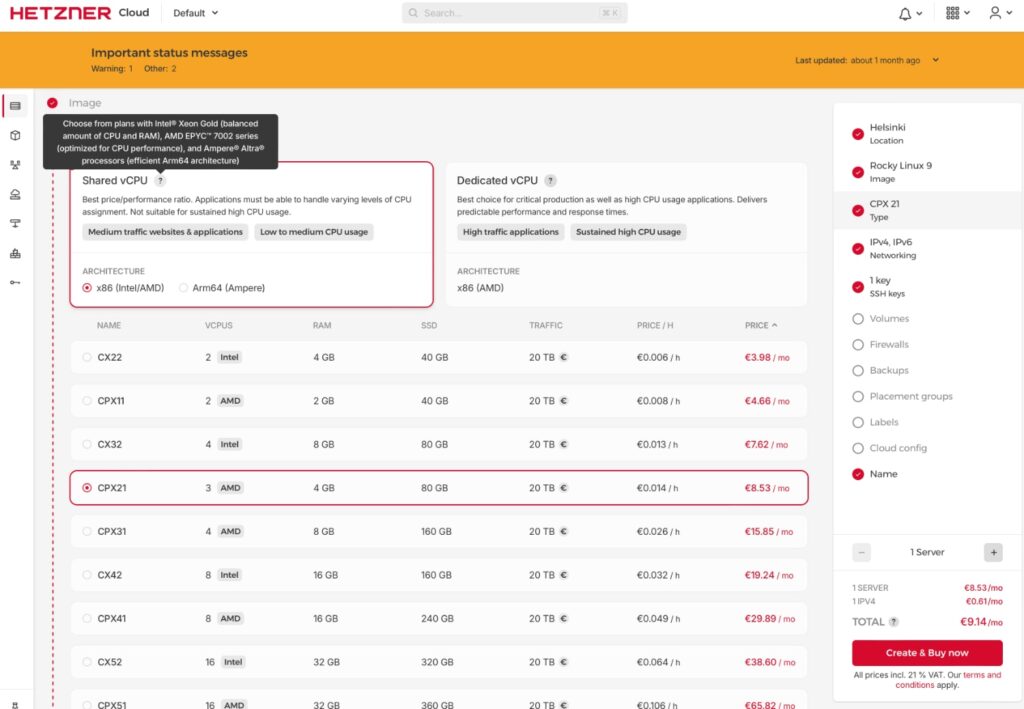1024x709 pixels.
Task: Select the CX22 server plan
Action: pyautogui.click(x=86, y=357)
